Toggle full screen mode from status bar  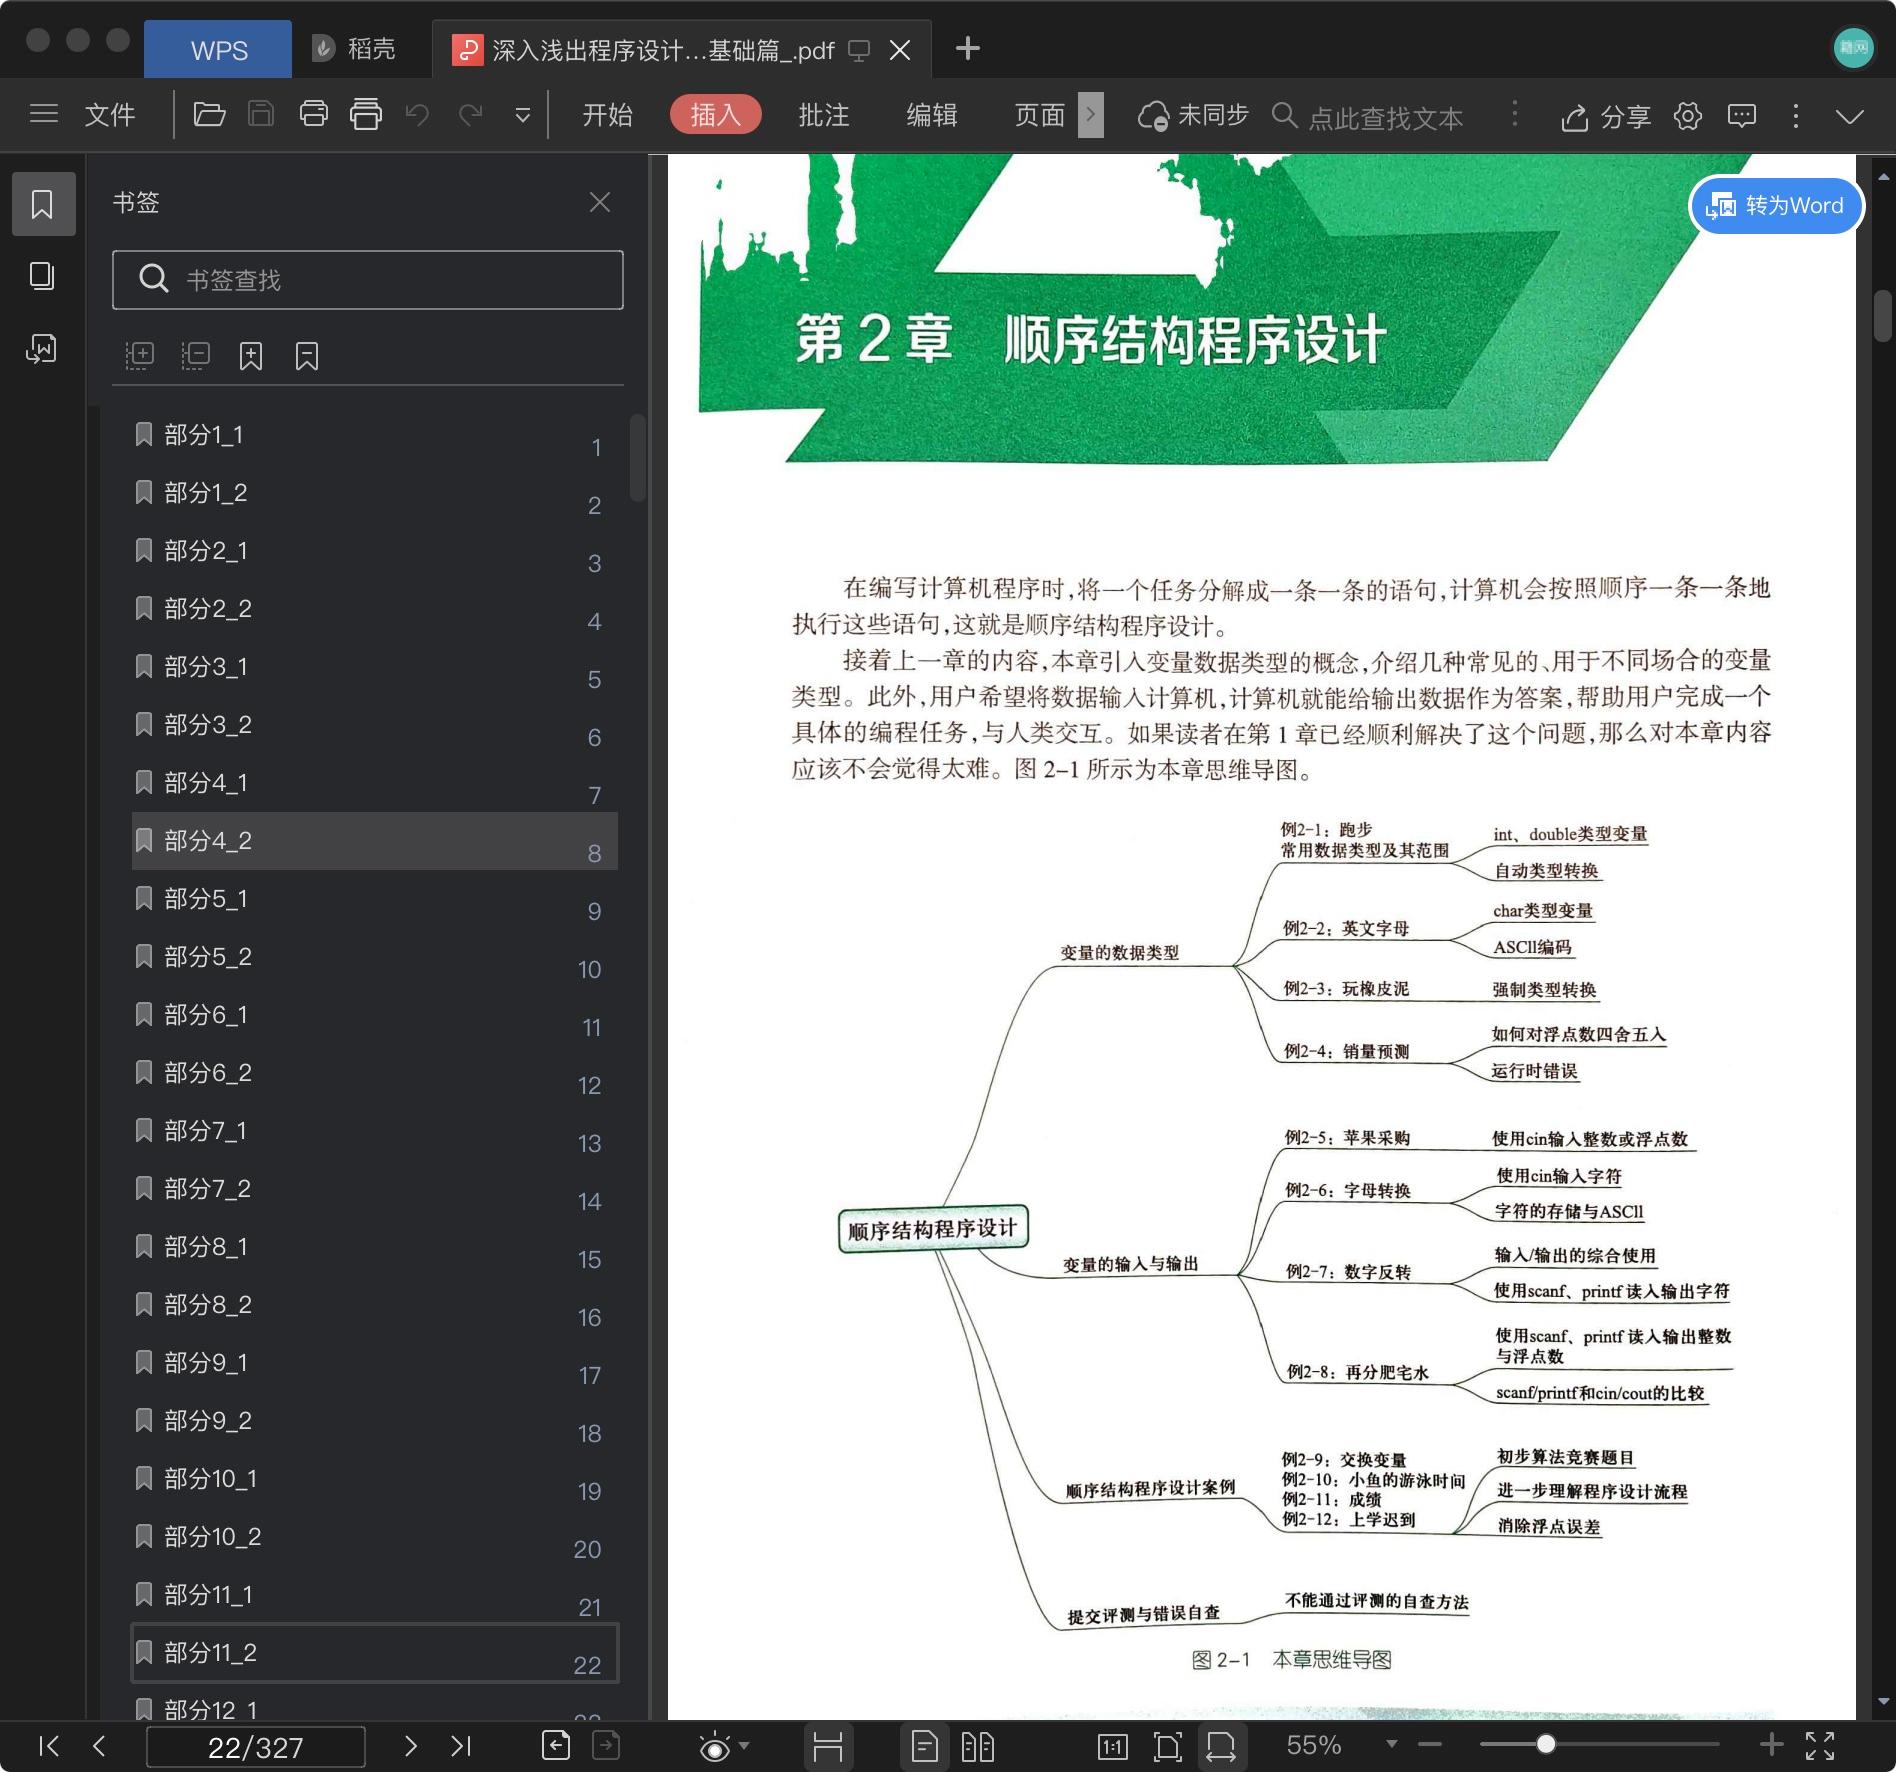[x=1822, y=1746]
